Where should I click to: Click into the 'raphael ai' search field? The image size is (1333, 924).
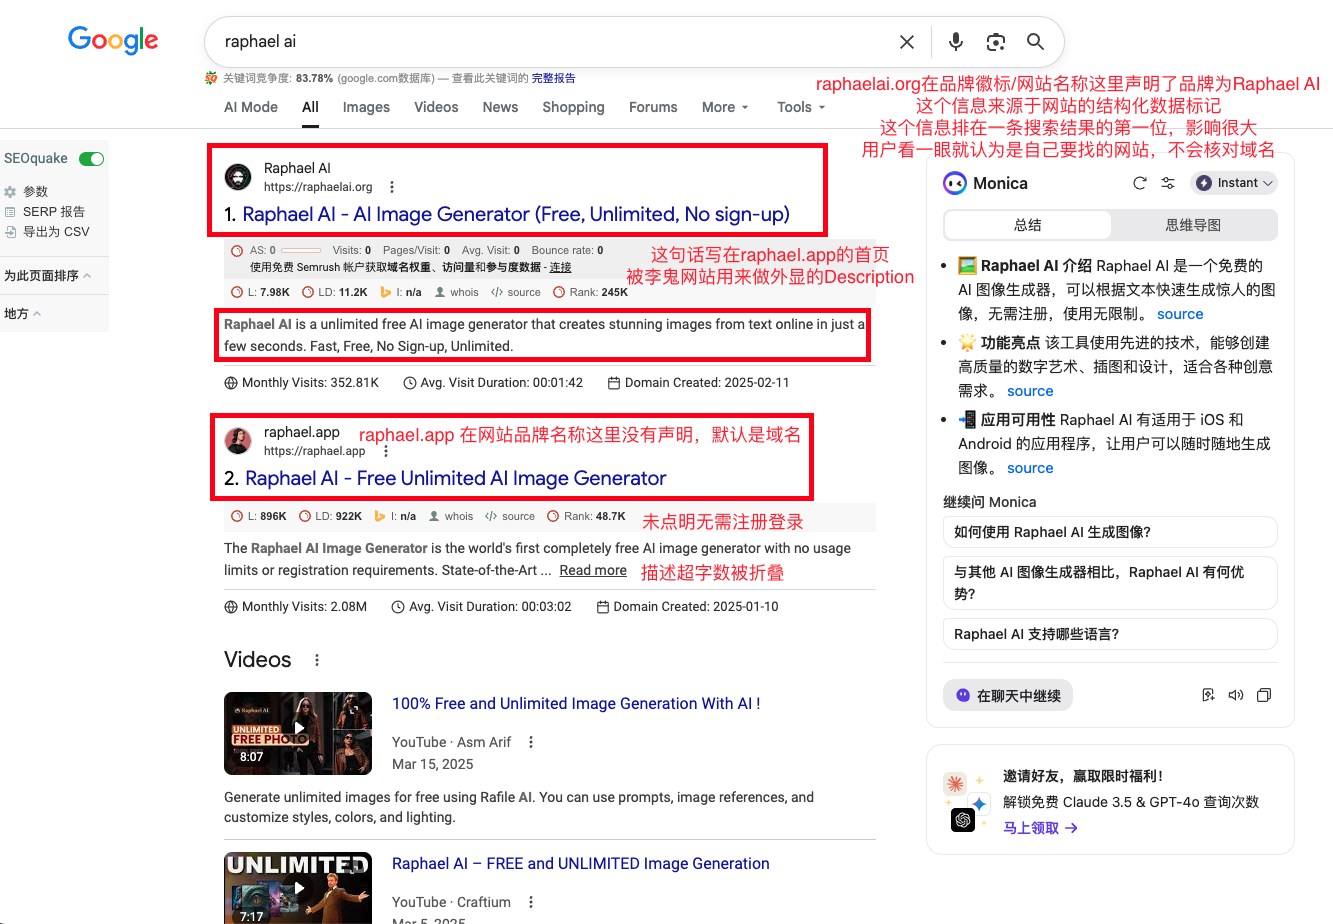point(550,41)
